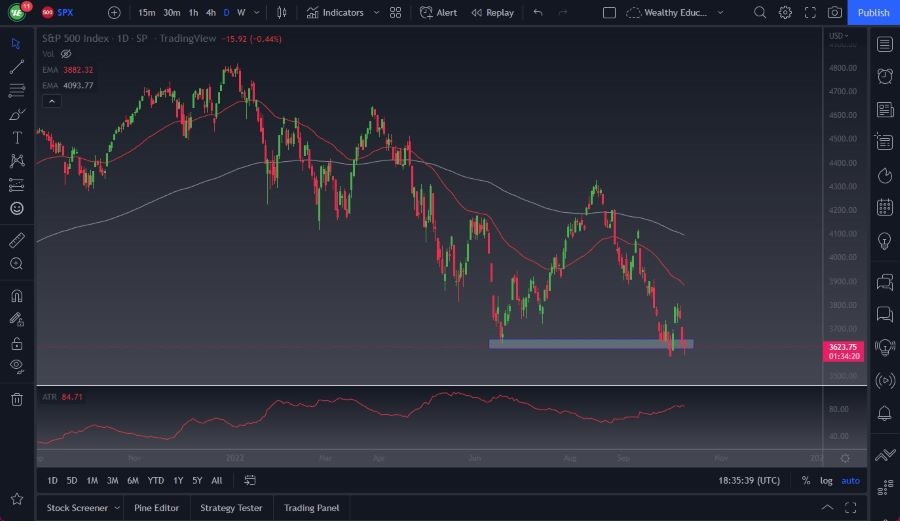Click the blue Publish button
This screenshot has height=525, width=900.
click(x=873, y=13)
